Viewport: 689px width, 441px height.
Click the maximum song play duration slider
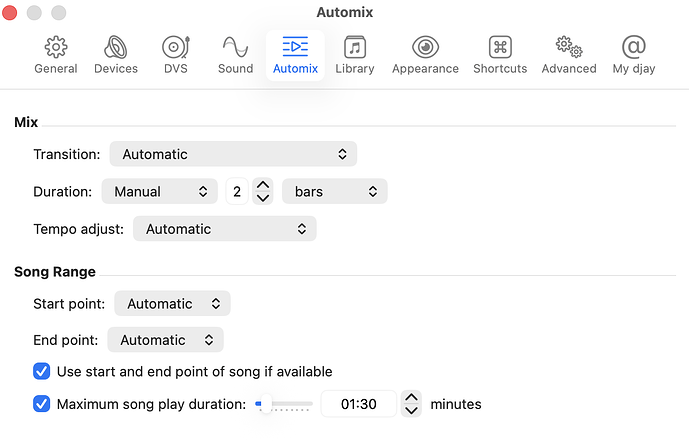pyautogui.click(x=284, y=404)
